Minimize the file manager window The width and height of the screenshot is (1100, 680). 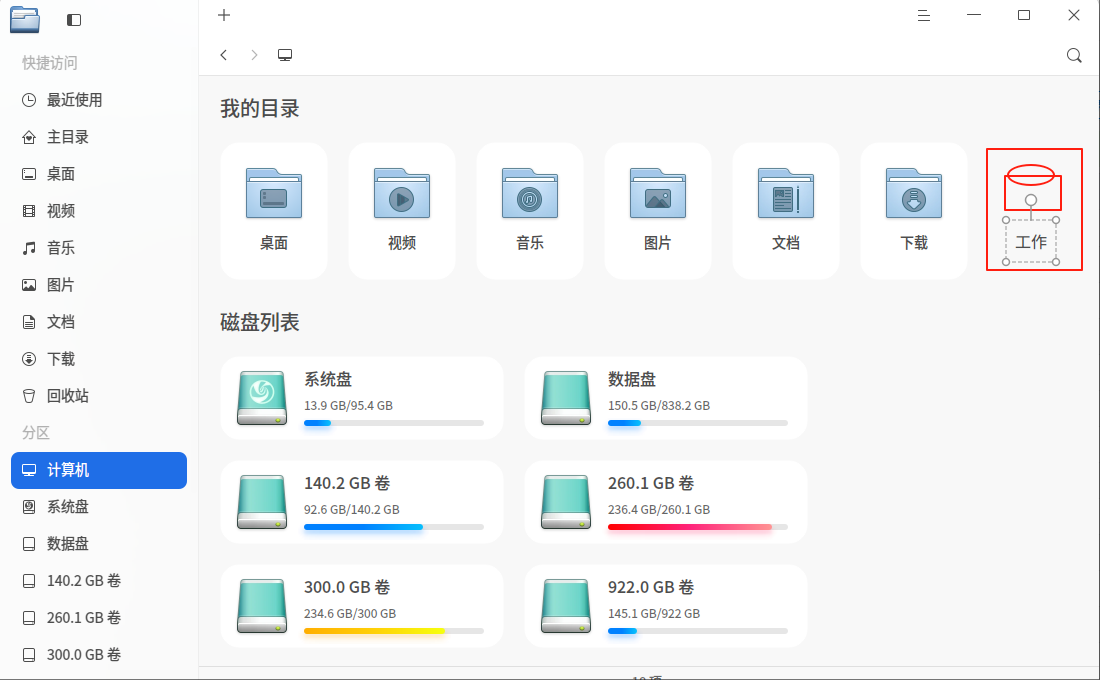pyautogui.click(x=974, y=15)
